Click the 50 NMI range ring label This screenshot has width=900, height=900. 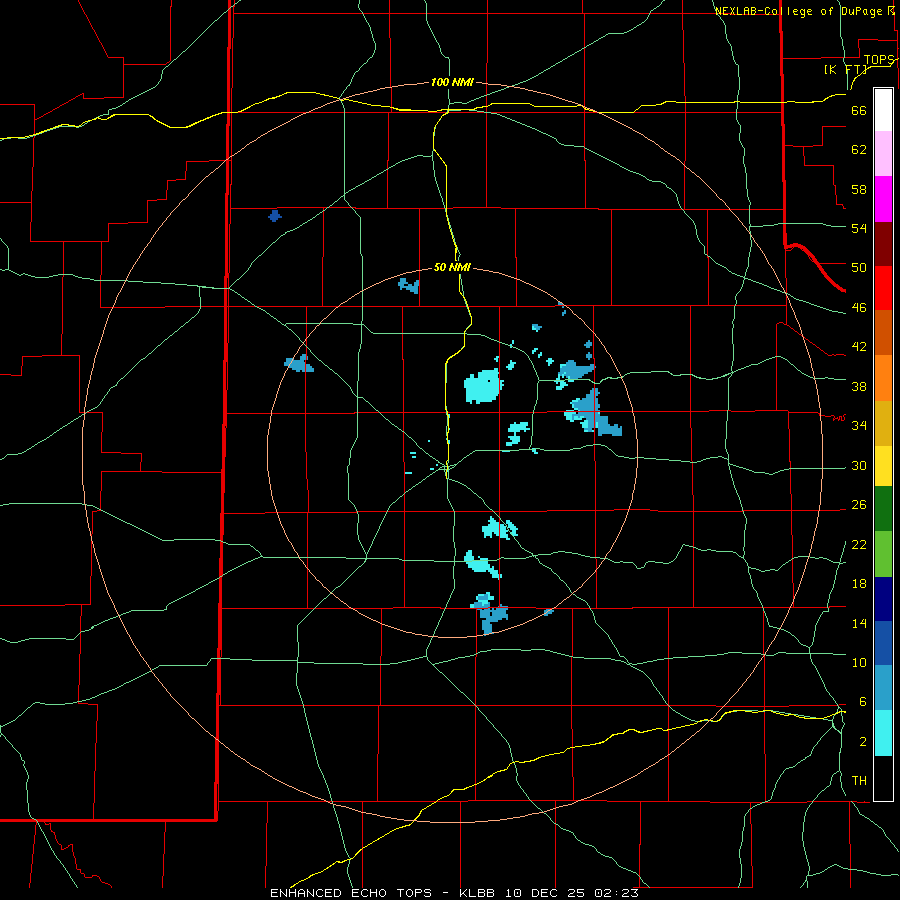coord(452,267)
